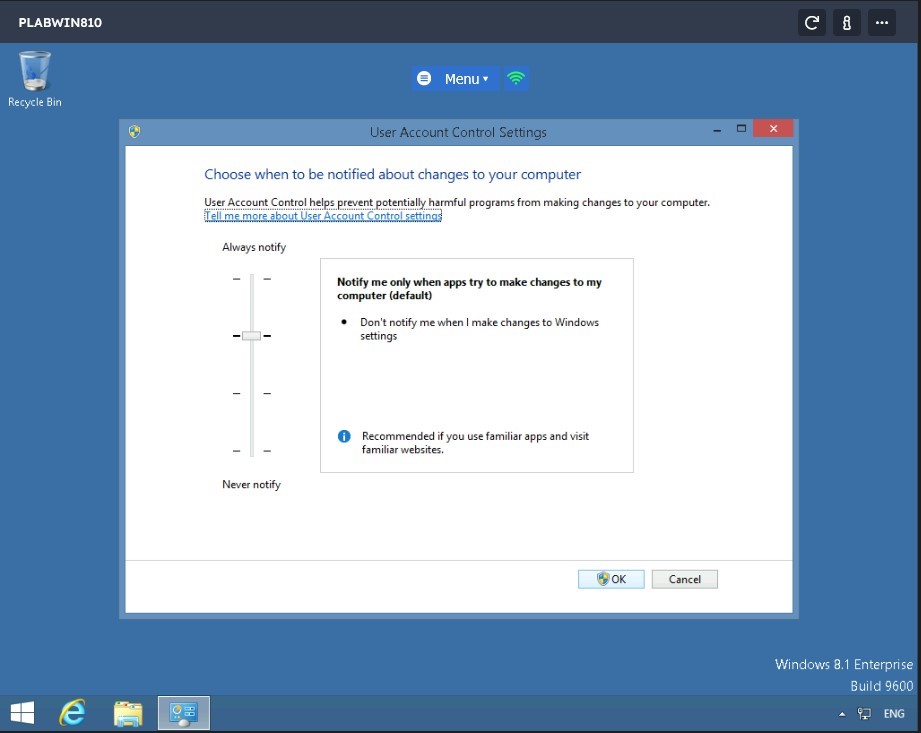Image resolution: width=921 pixels, height=733 pixels.
Task: Click the blue information icon beside Recommended text
Action: (x=344, y=436)
